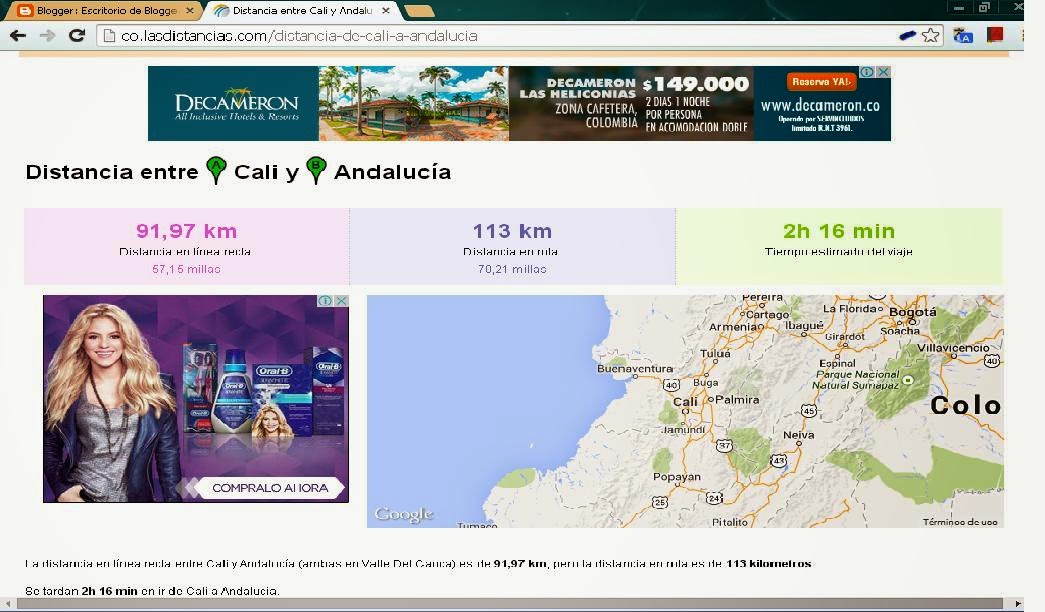Click the blue plugin icon in address bar

point(907,35)
